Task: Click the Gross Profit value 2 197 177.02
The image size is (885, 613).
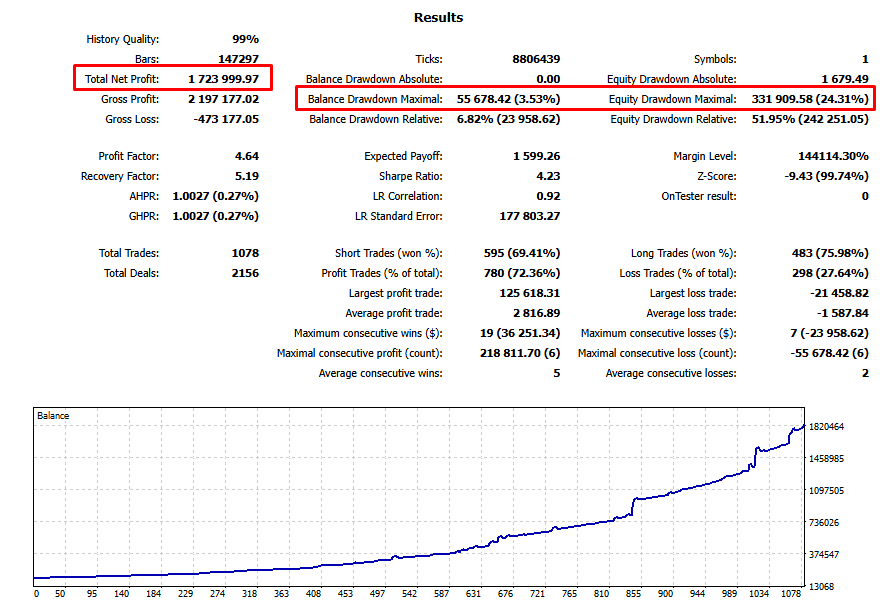Action: click(x=224, y=99)
